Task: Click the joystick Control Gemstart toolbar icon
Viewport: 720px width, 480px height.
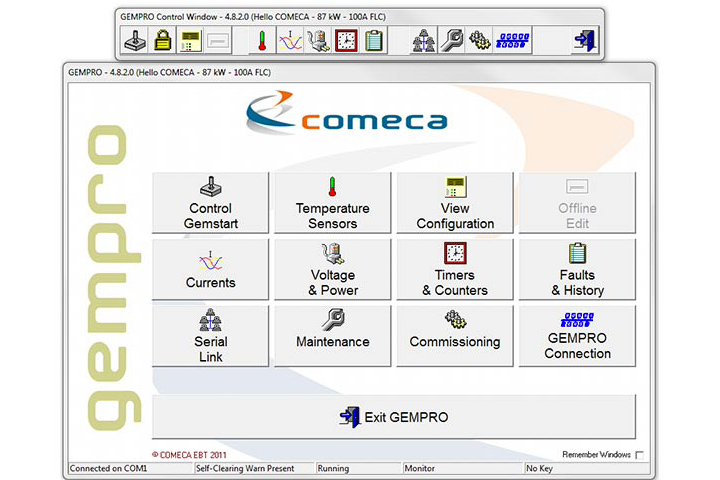Action: (135, 40)
